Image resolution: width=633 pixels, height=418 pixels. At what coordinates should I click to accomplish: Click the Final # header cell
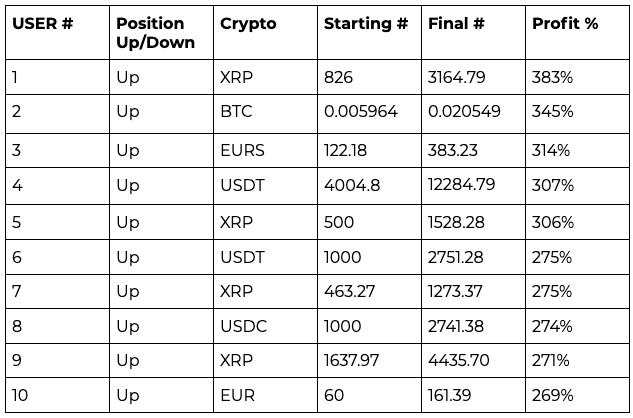[474, 32]
